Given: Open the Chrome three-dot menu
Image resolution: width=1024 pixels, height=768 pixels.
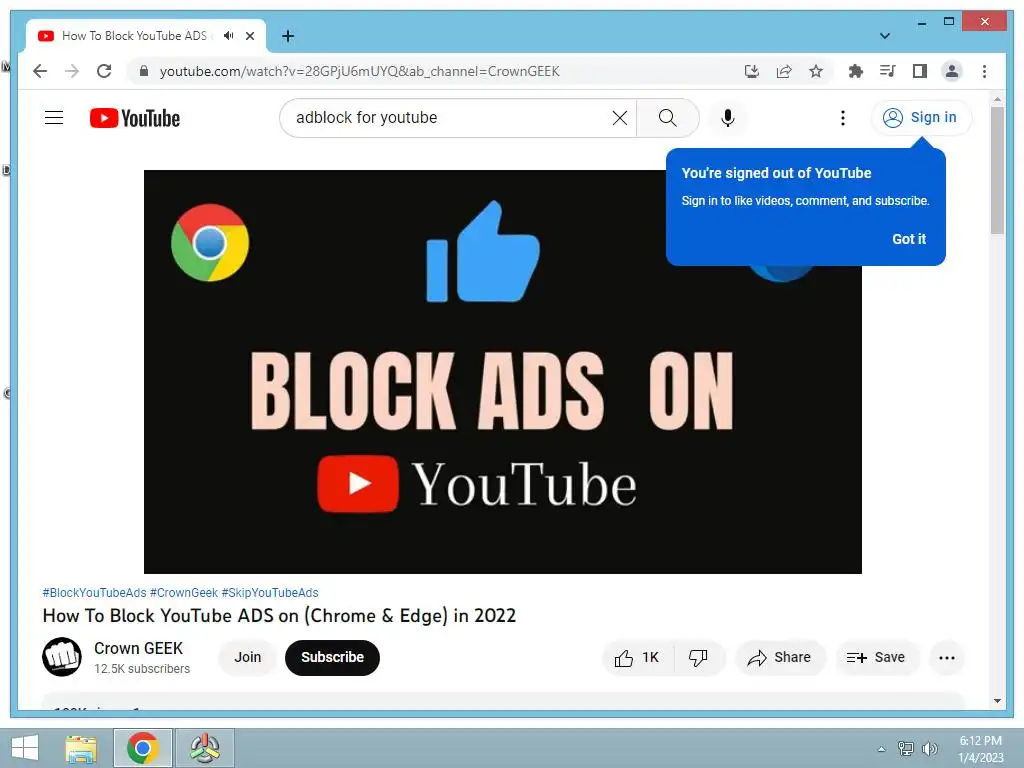Looking at the screenshot, I should click(984, 71).
